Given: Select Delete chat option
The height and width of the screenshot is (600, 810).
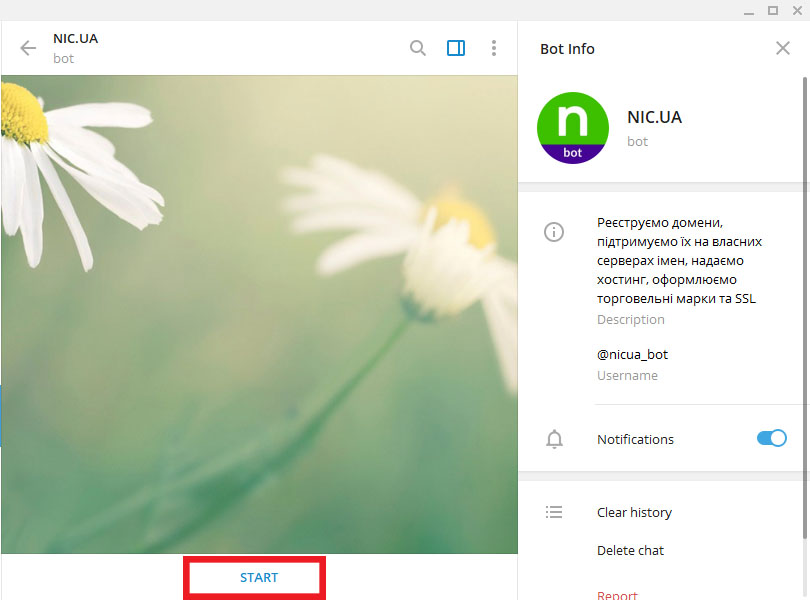Looking at the screenshot, I should pos(630,550).
